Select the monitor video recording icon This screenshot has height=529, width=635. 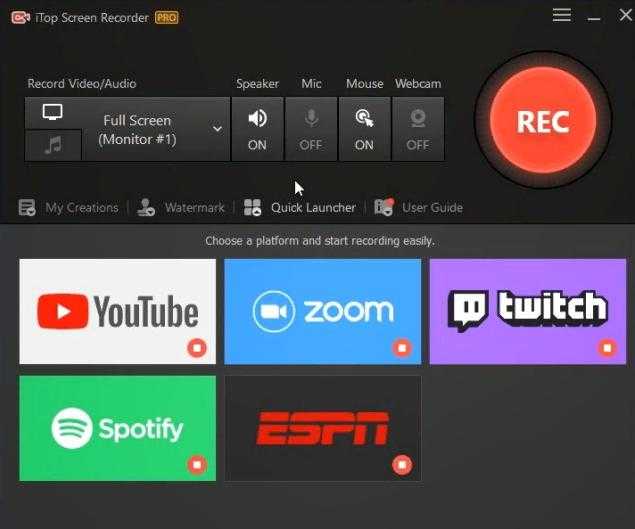(53, 112)
